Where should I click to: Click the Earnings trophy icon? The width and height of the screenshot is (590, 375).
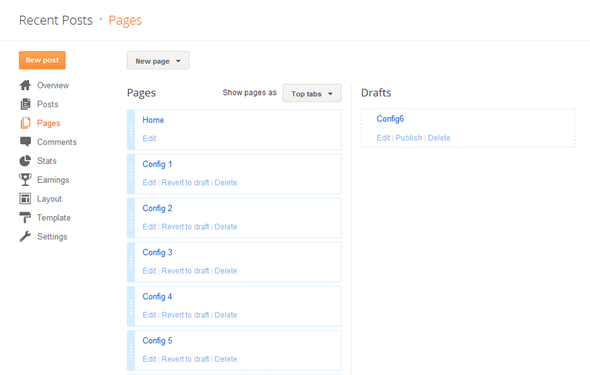tap(25, 180)
